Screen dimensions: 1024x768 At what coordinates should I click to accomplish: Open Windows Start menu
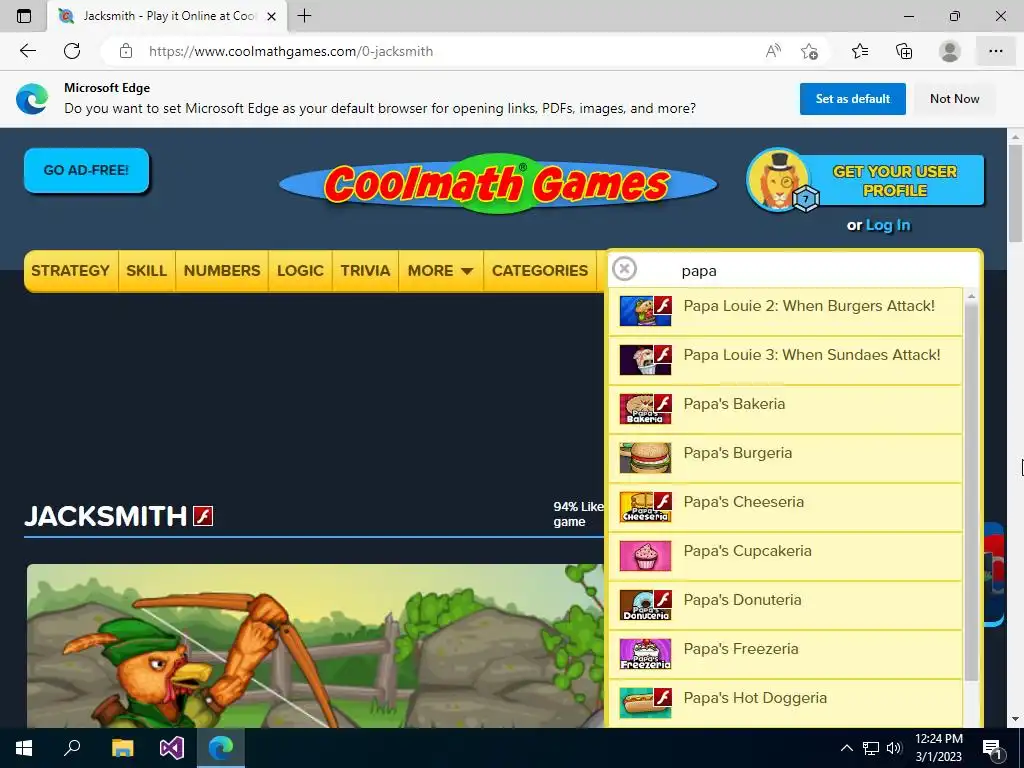[24, 748]
